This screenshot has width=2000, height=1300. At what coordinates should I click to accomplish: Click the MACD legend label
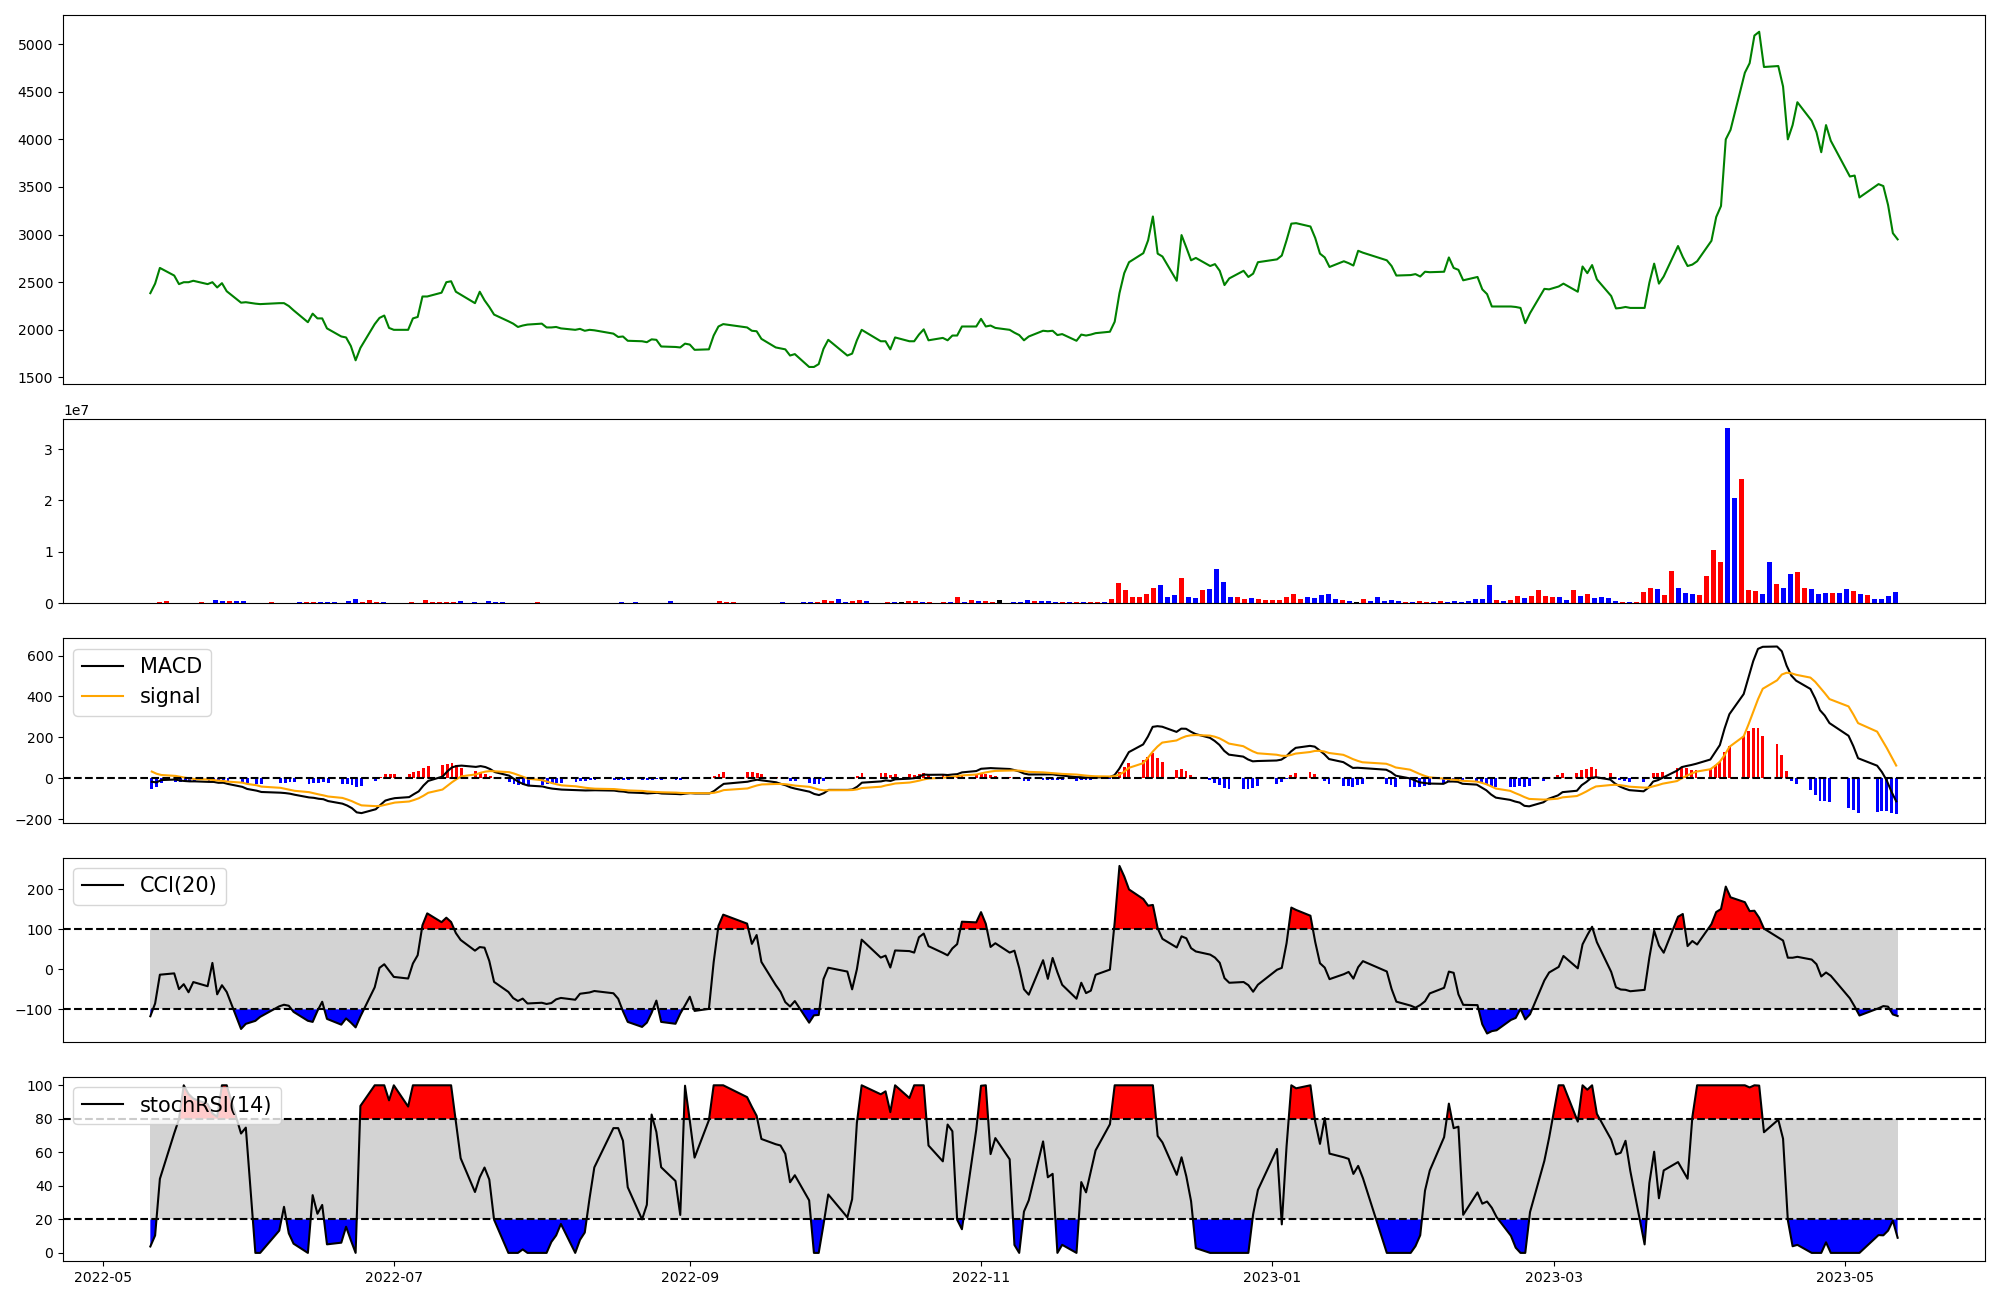(170, 666)
